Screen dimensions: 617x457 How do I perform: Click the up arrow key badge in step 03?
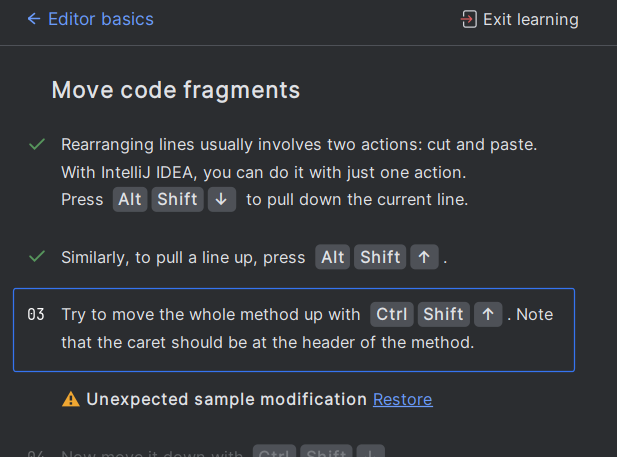[488, 315]
